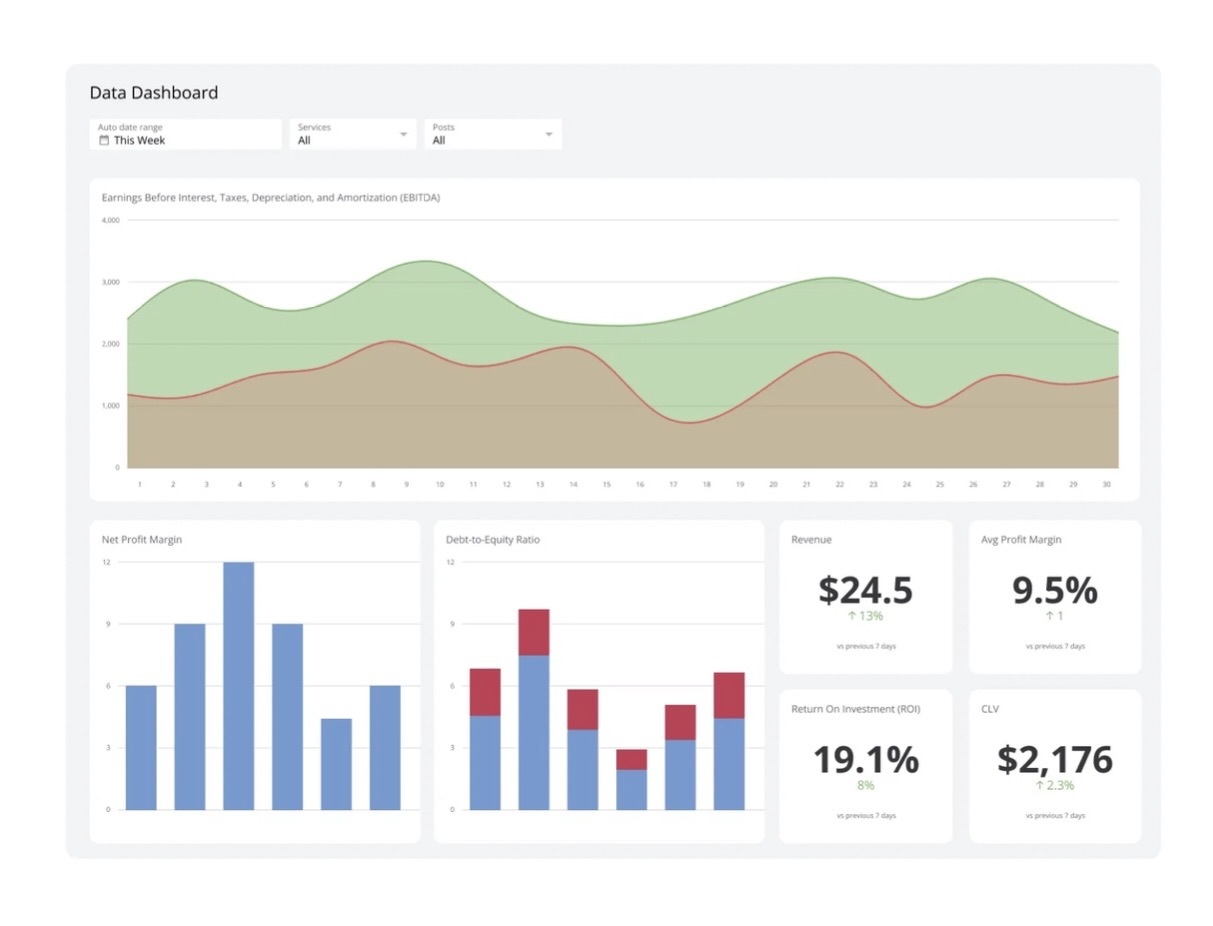The width and height of the screenshot is (1213, 926).
Task: Click the Debt-to-Equity Ratio chart title
Action: click(492, 540)
